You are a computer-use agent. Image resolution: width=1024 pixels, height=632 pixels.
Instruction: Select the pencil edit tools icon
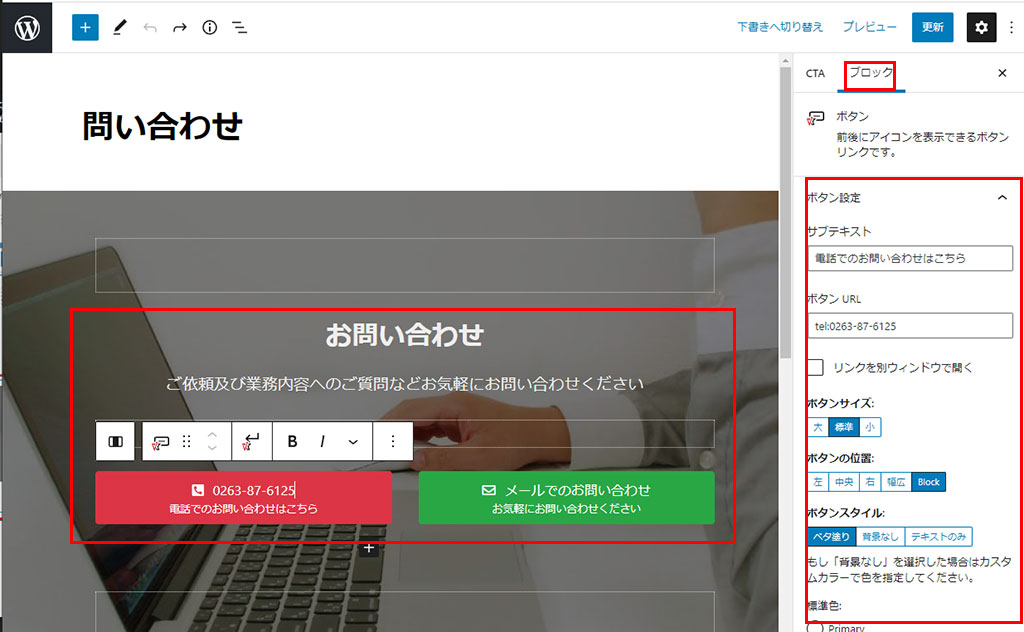(x=120, y=27)
